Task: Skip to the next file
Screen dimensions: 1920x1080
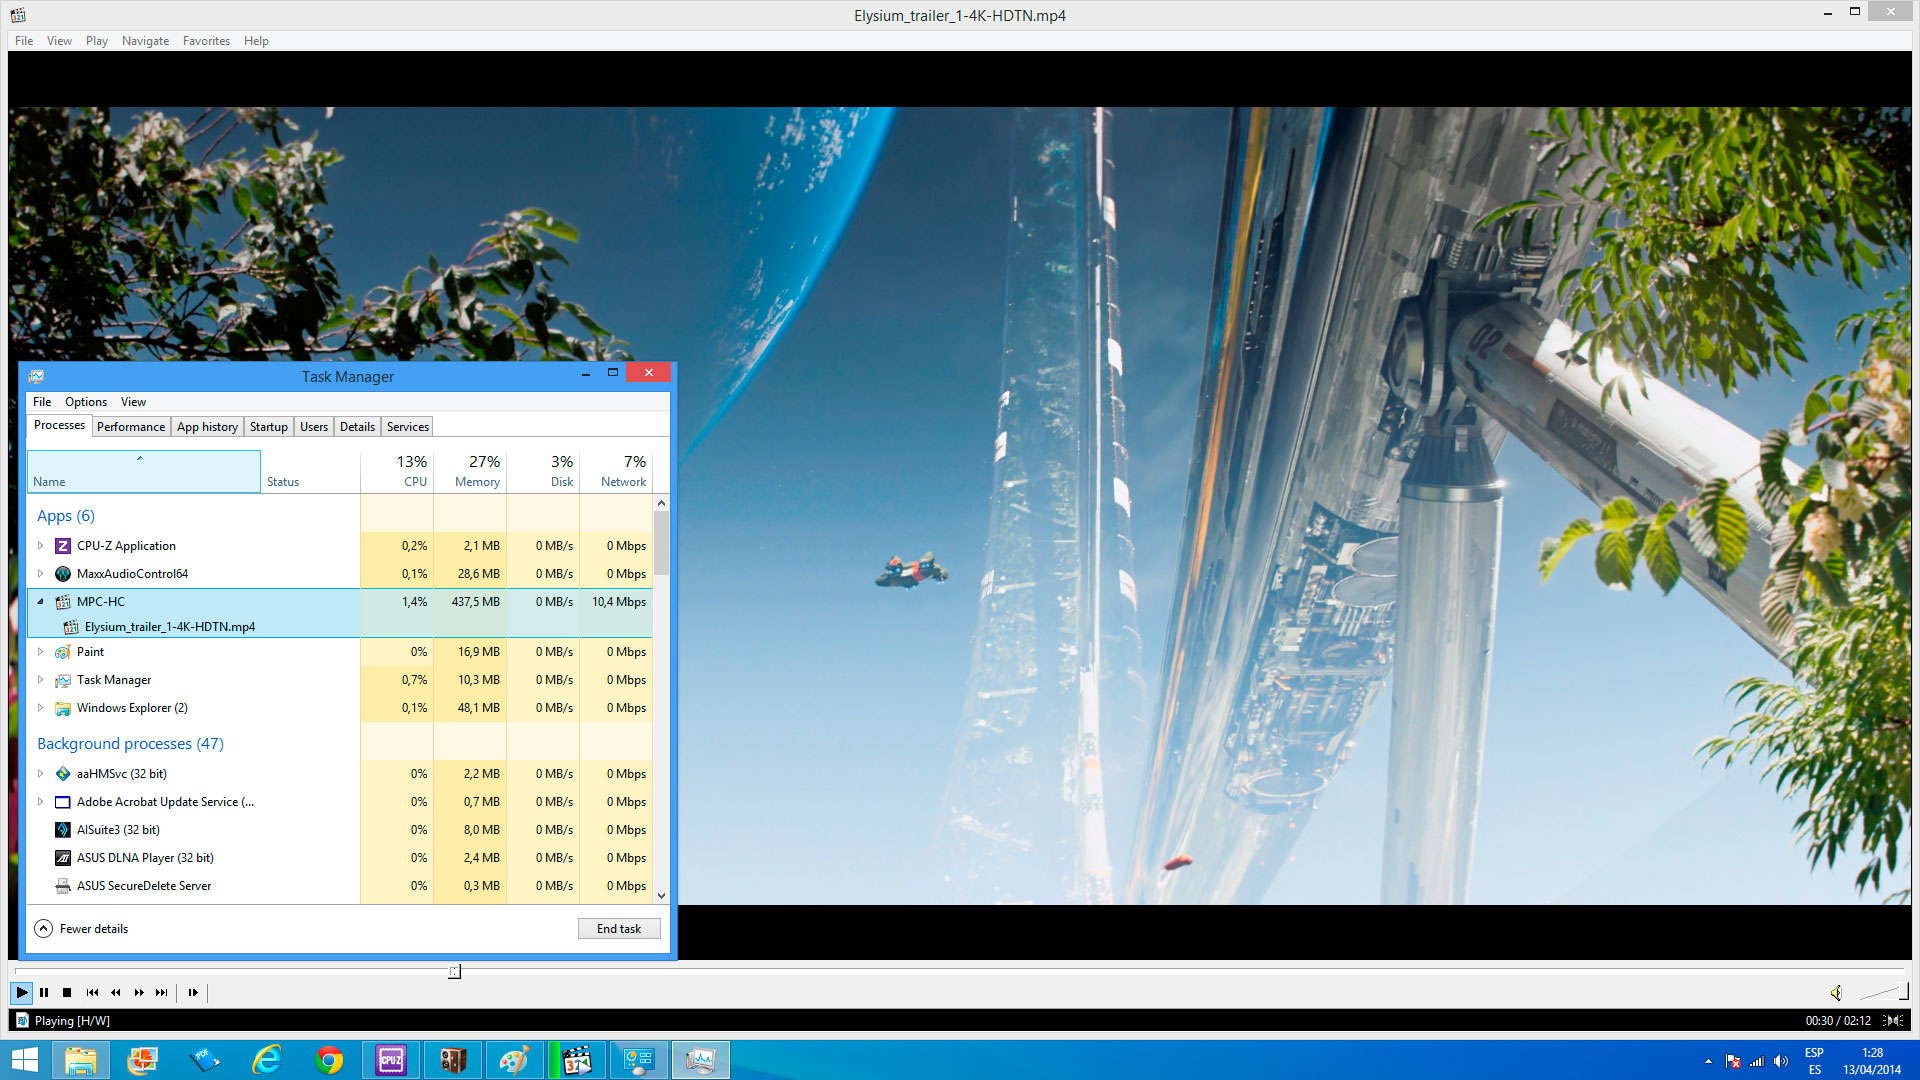Action: pos(162,993)
